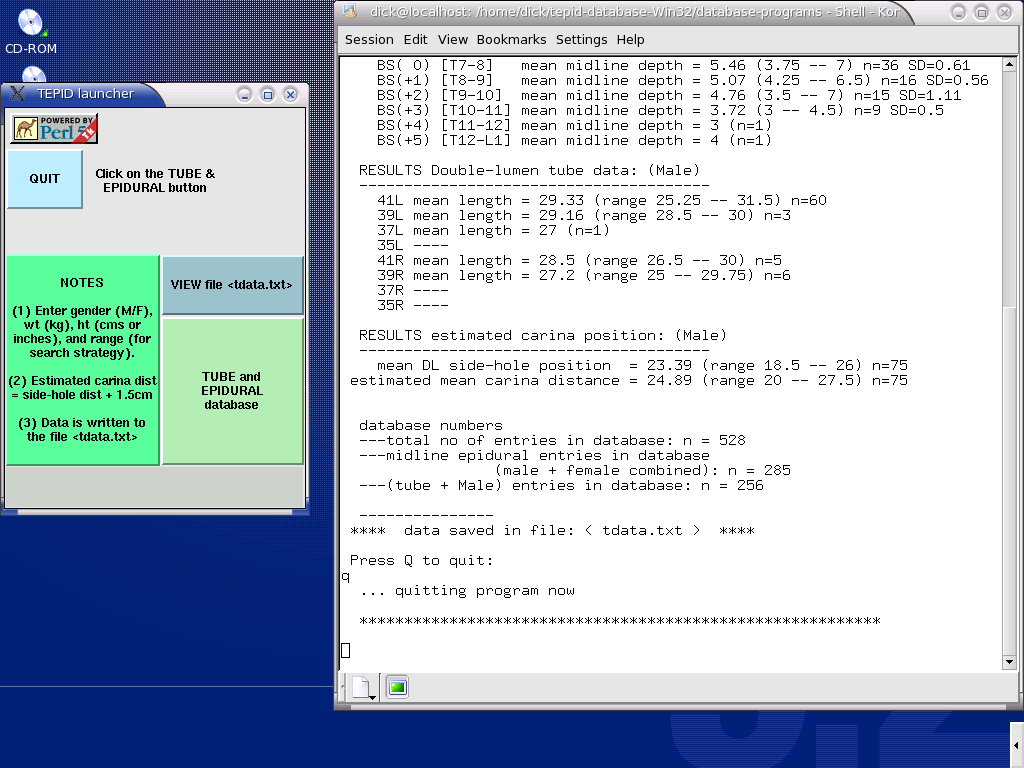Click the X icon in TEPID launcher titlebar
The image size is (1024, 768).
point(16,94)
